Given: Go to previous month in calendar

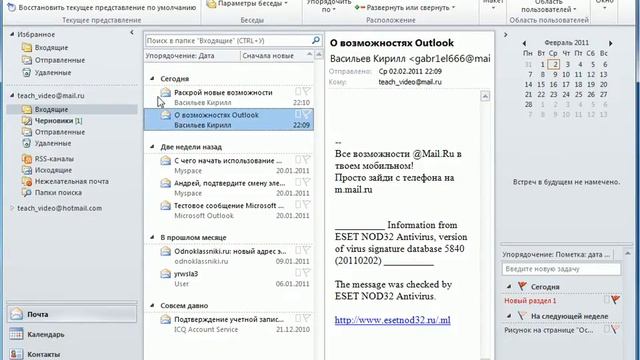Looking at the screenshot, I should [524, 43].
